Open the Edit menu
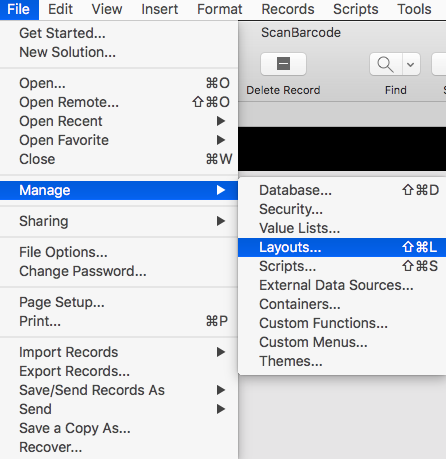Image resolution: width=446 pixels, height=459 pixels. (x=60, y=9)
